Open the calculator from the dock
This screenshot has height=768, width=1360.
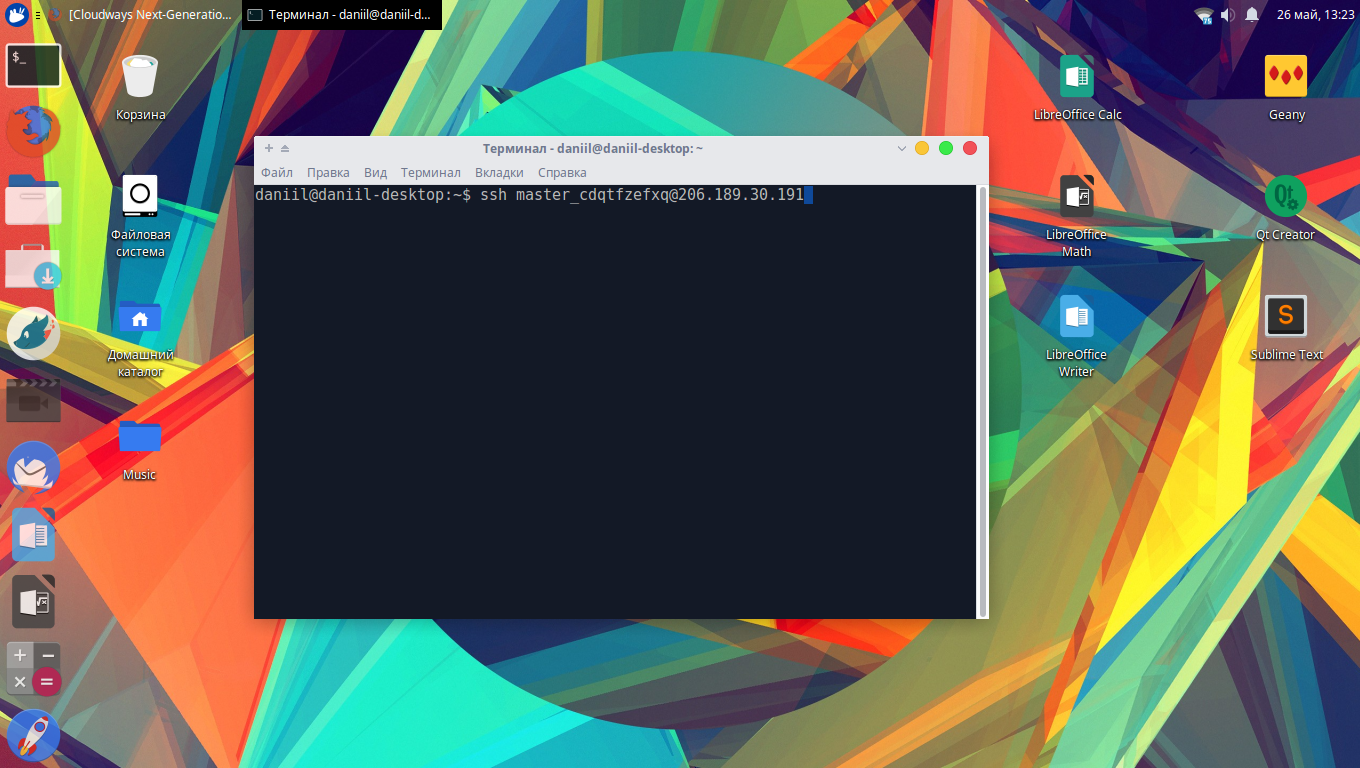coord(33,669)
